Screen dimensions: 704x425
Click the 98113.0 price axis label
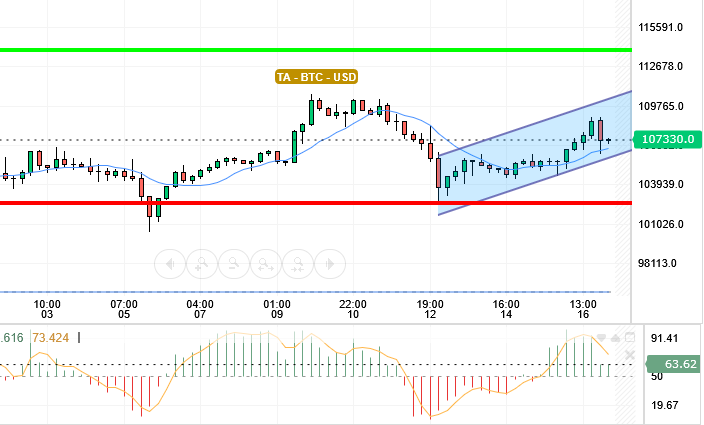(x=657, y=263)
